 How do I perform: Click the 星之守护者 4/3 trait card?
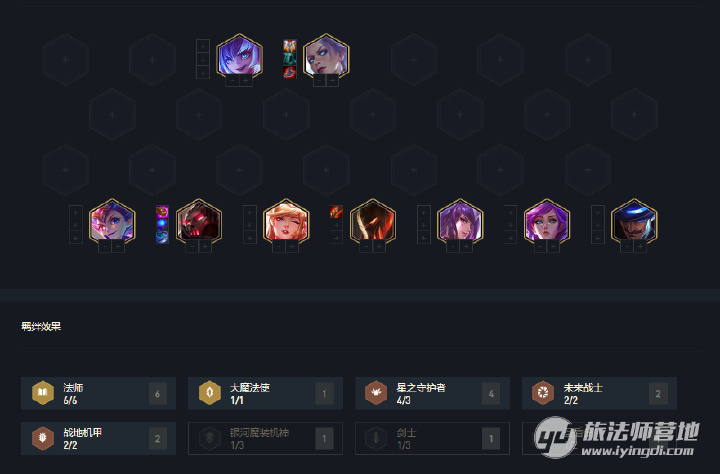pos(433,393)
